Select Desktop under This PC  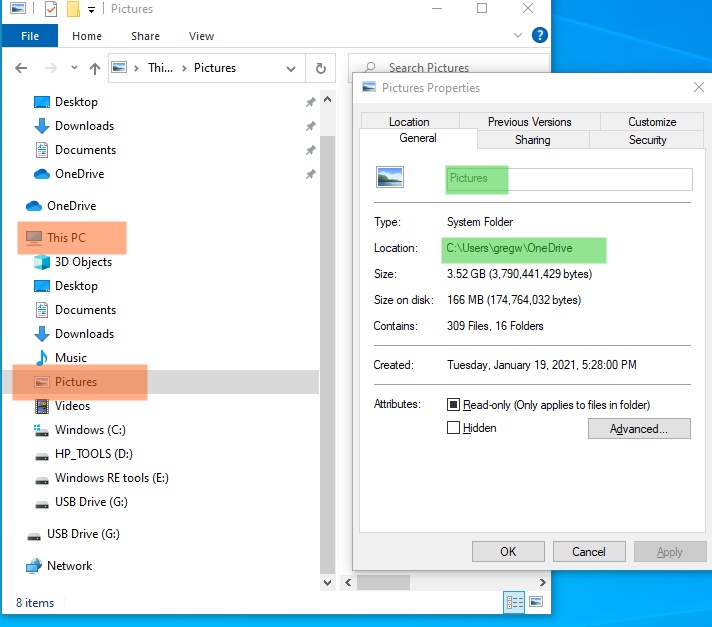[x=76, y=286]
